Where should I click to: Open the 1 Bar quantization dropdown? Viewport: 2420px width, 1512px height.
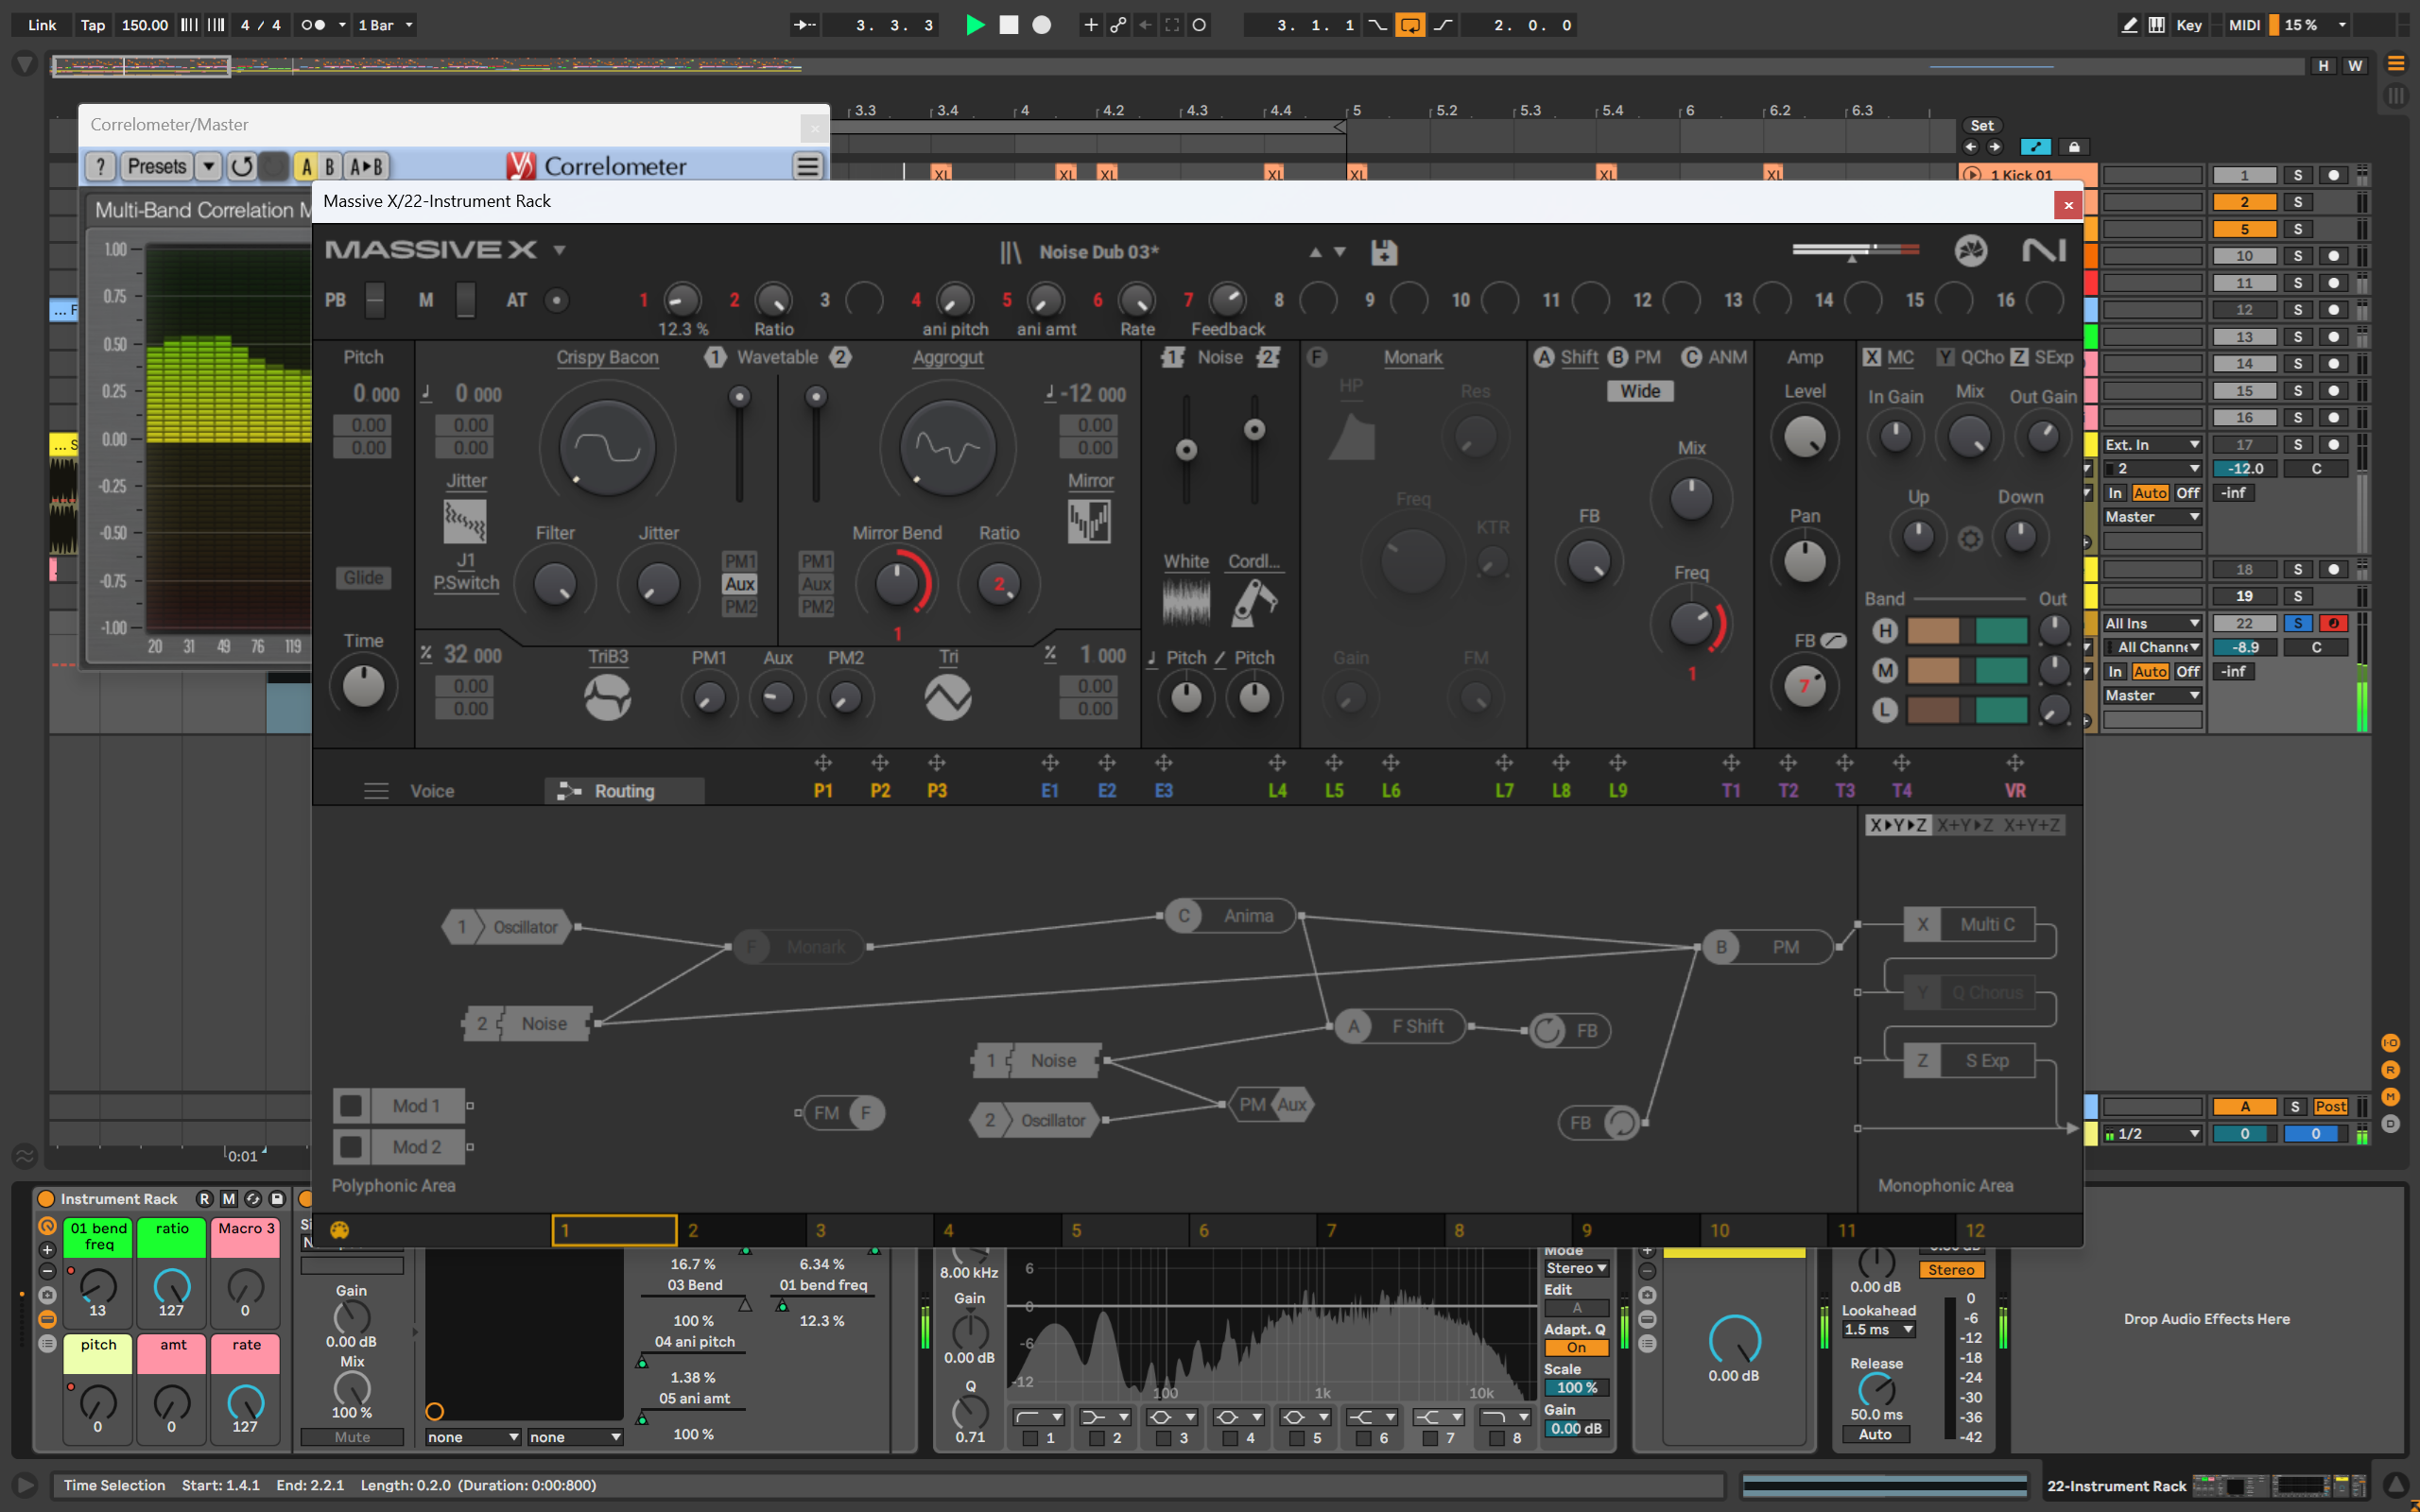tap(385, 25)
